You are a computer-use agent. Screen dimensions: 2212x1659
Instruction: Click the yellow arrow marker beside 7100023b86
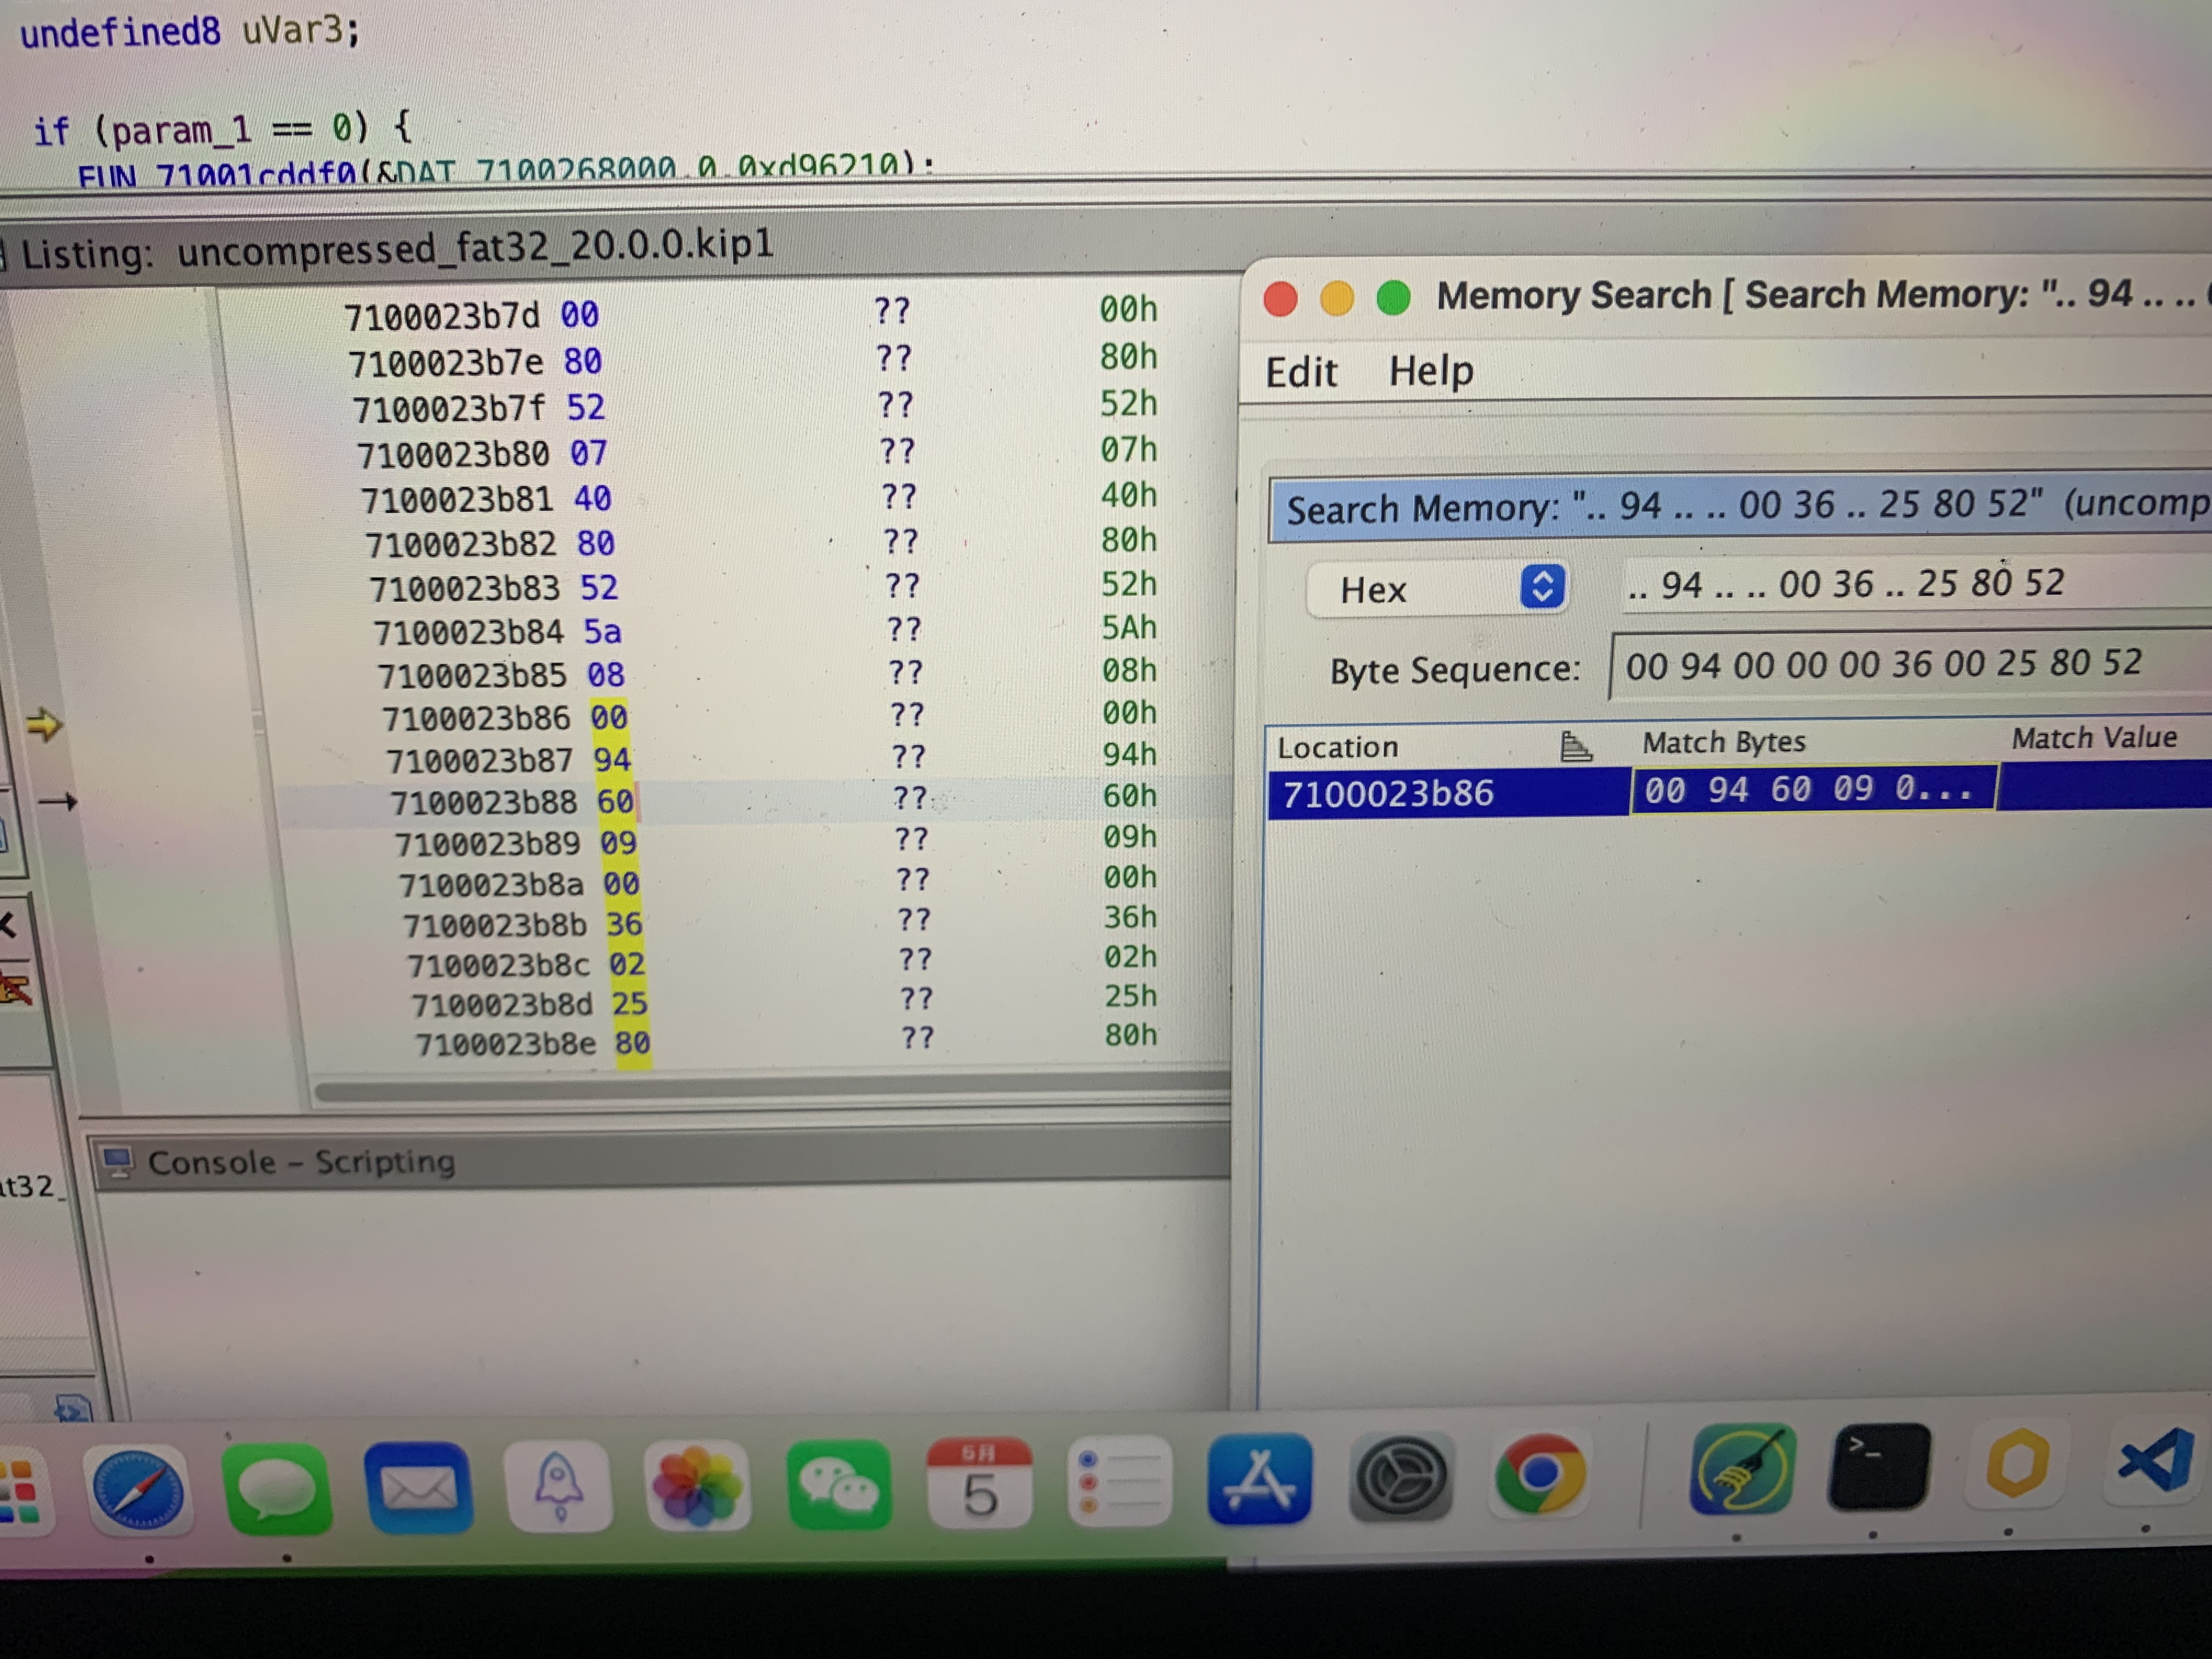[44, 724]
